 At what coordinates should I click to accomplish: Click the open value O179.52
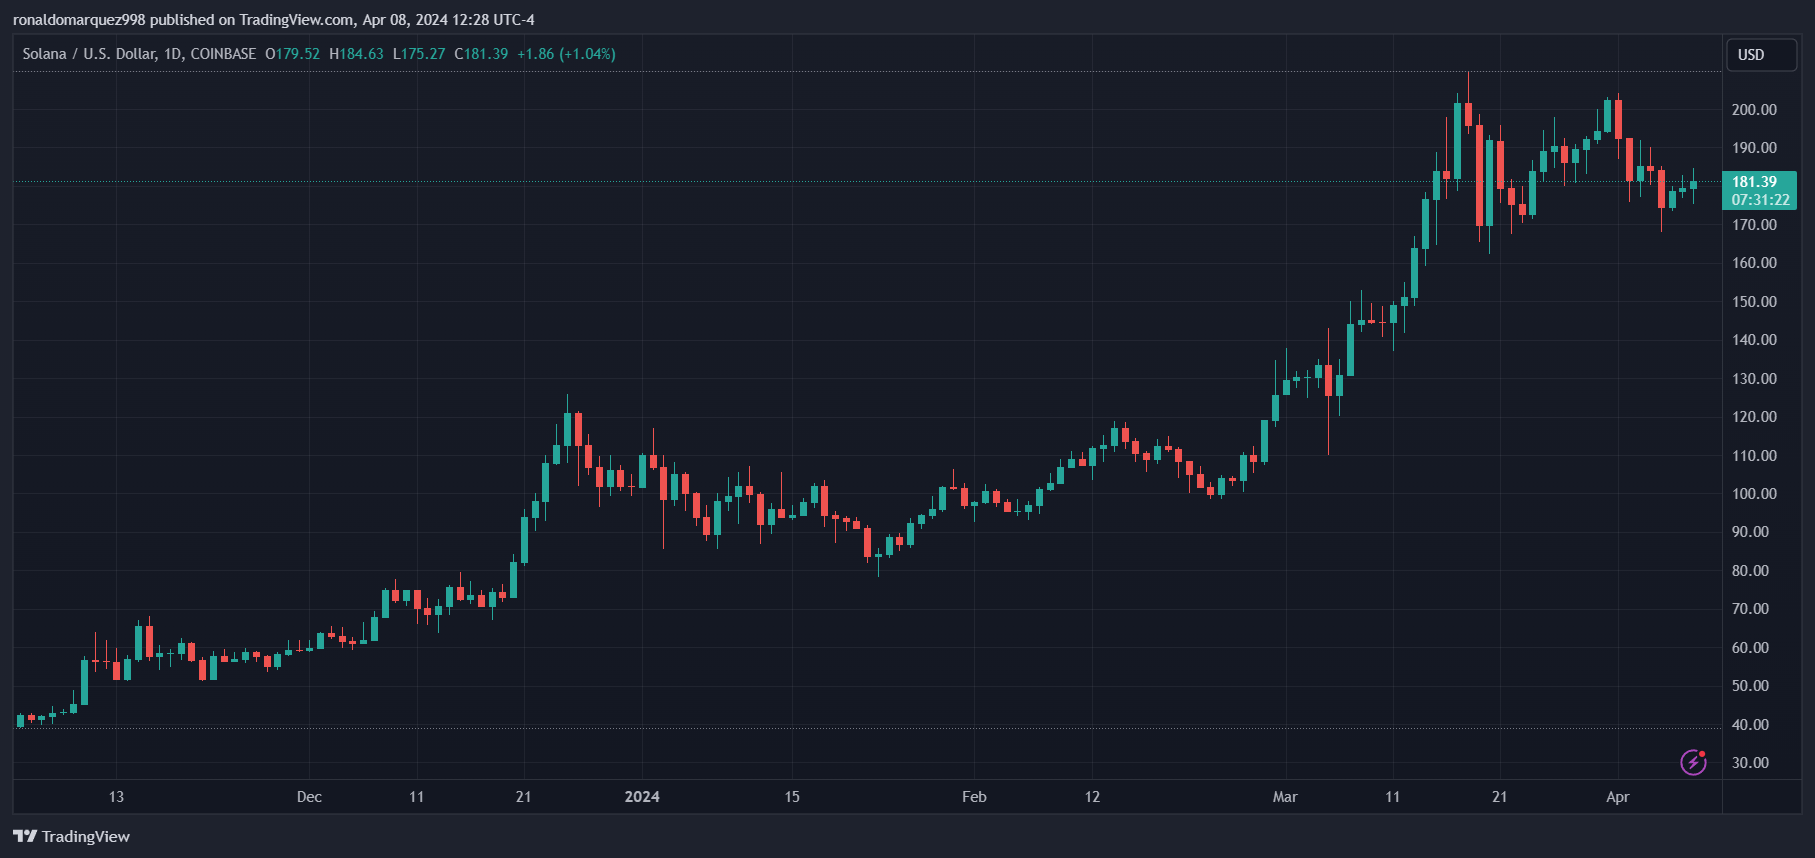[x=292, y=54]
